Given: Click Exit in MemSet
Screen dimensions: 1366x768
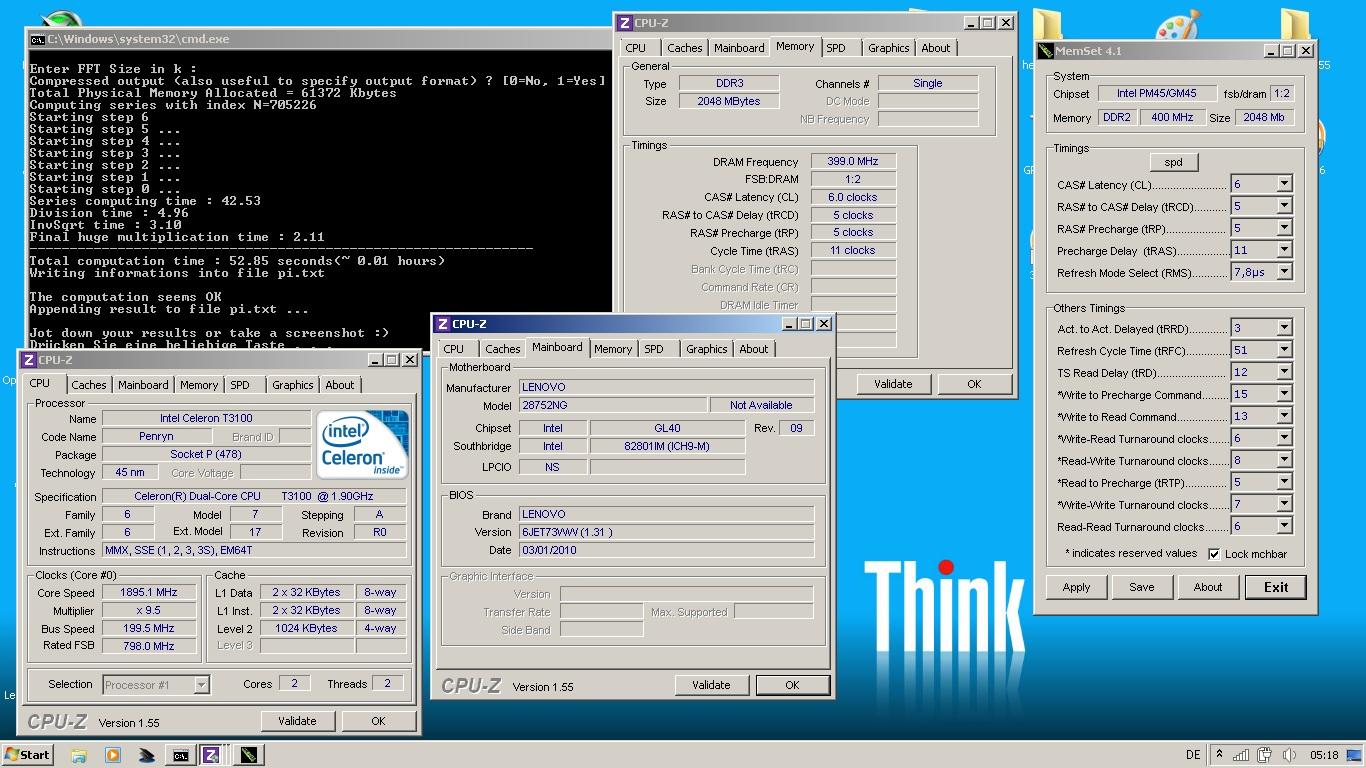Looking at the screenshot, I should (x=1276, y=587).
